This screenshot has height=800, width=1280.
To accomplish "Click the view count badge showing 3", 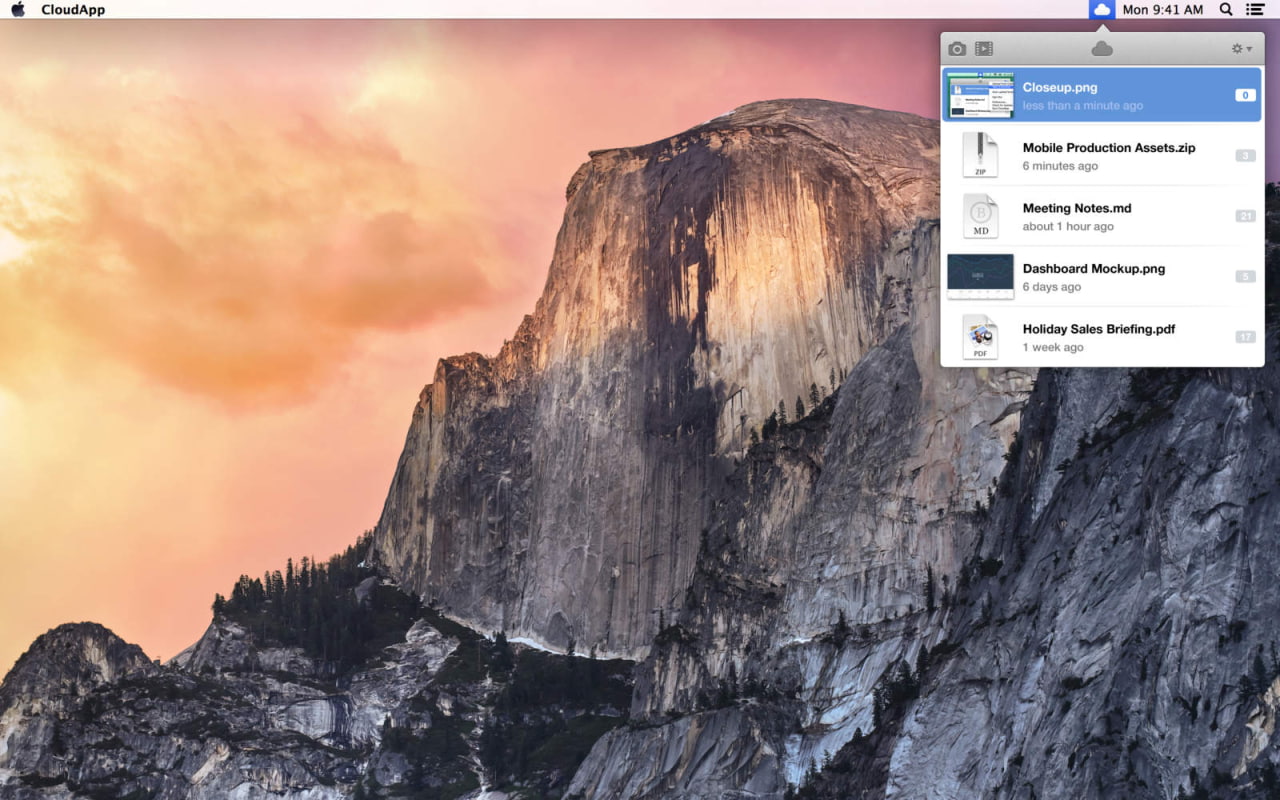I will (1245, 156).
